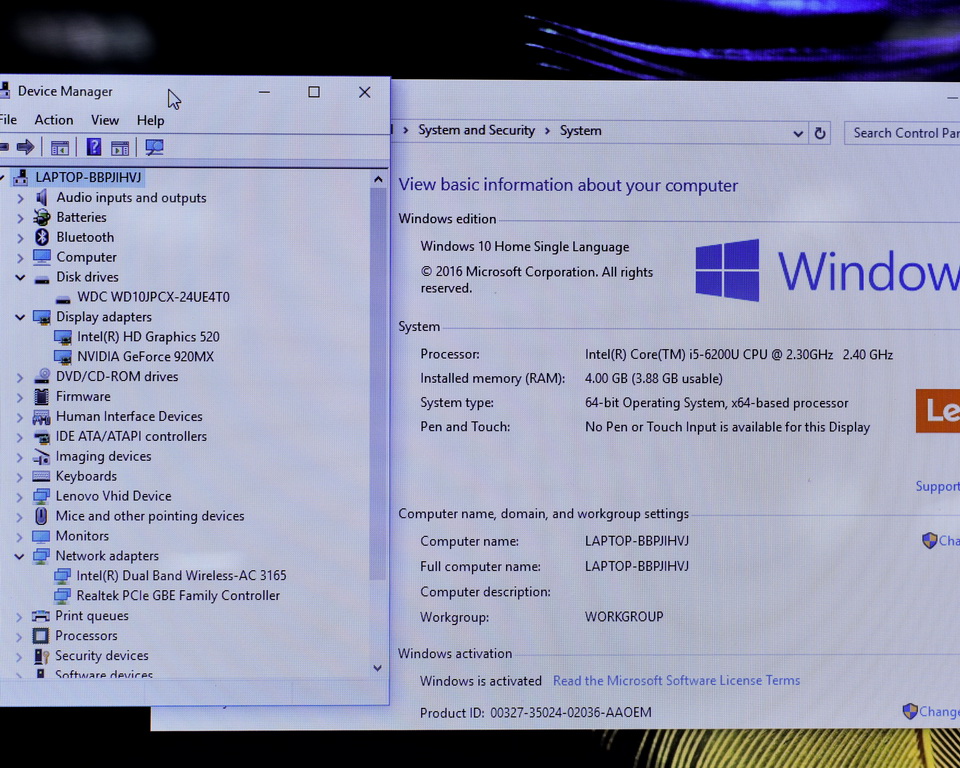
Task: Click the Intel(R) HD Graphics 520 adapter icon
Action: (x=62, y=337)
